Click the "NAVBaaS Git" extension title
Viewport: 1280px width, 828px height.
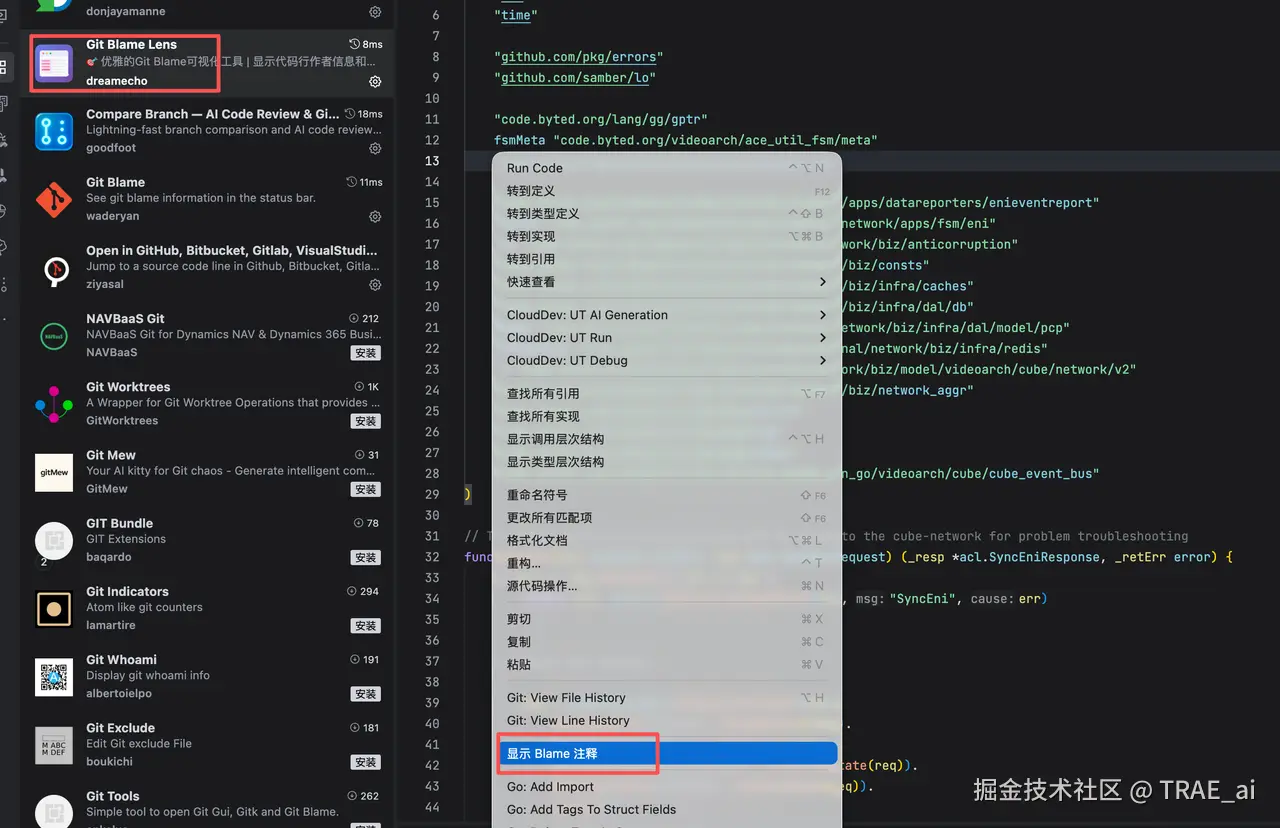click(x=125, y=319)
